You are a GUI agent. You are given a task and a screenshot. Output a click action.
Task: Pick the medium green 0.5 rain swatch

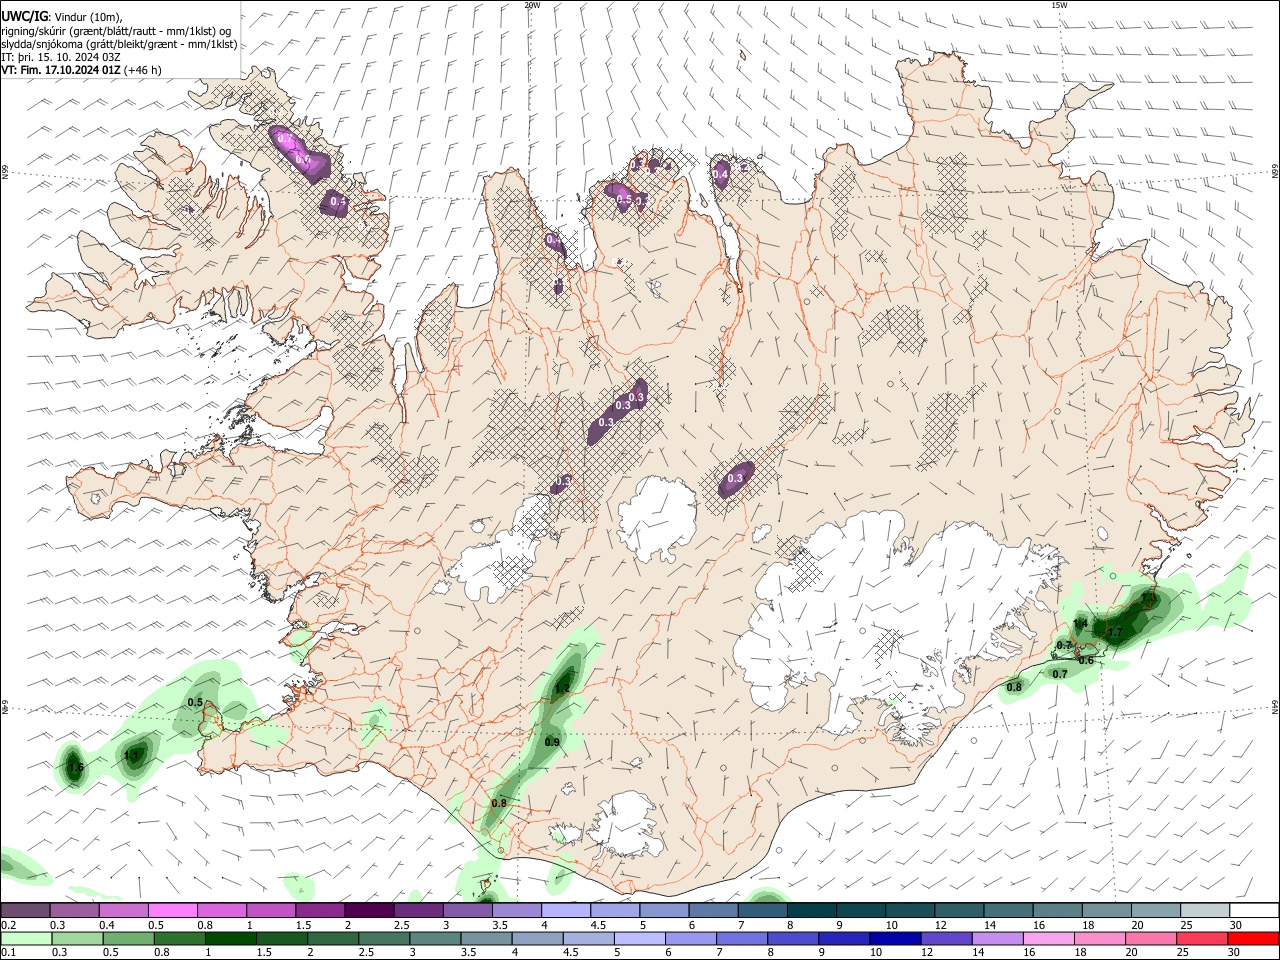pyautogui.click(x=128, y=938)
